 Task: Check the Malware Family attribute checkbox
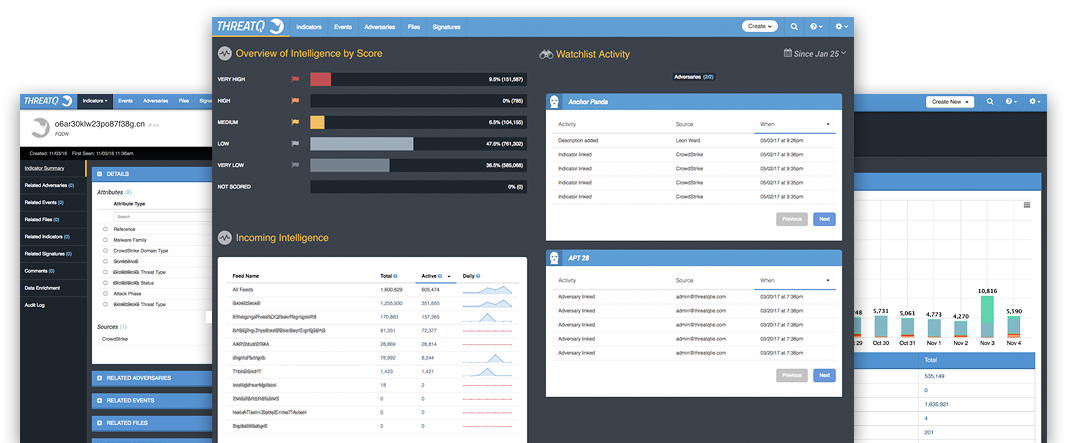coord(106,240)
